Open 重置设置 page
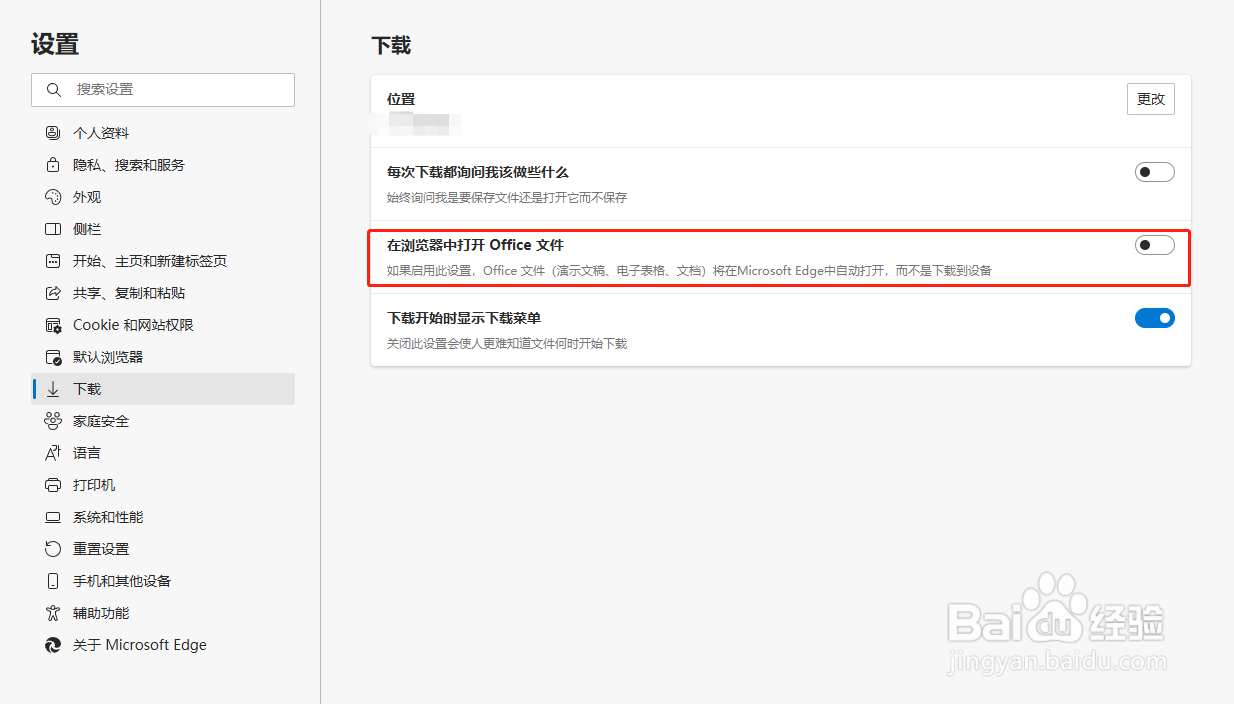This screenshot has width=1234, height=704. pyautogui.click(x=163, y=549)
